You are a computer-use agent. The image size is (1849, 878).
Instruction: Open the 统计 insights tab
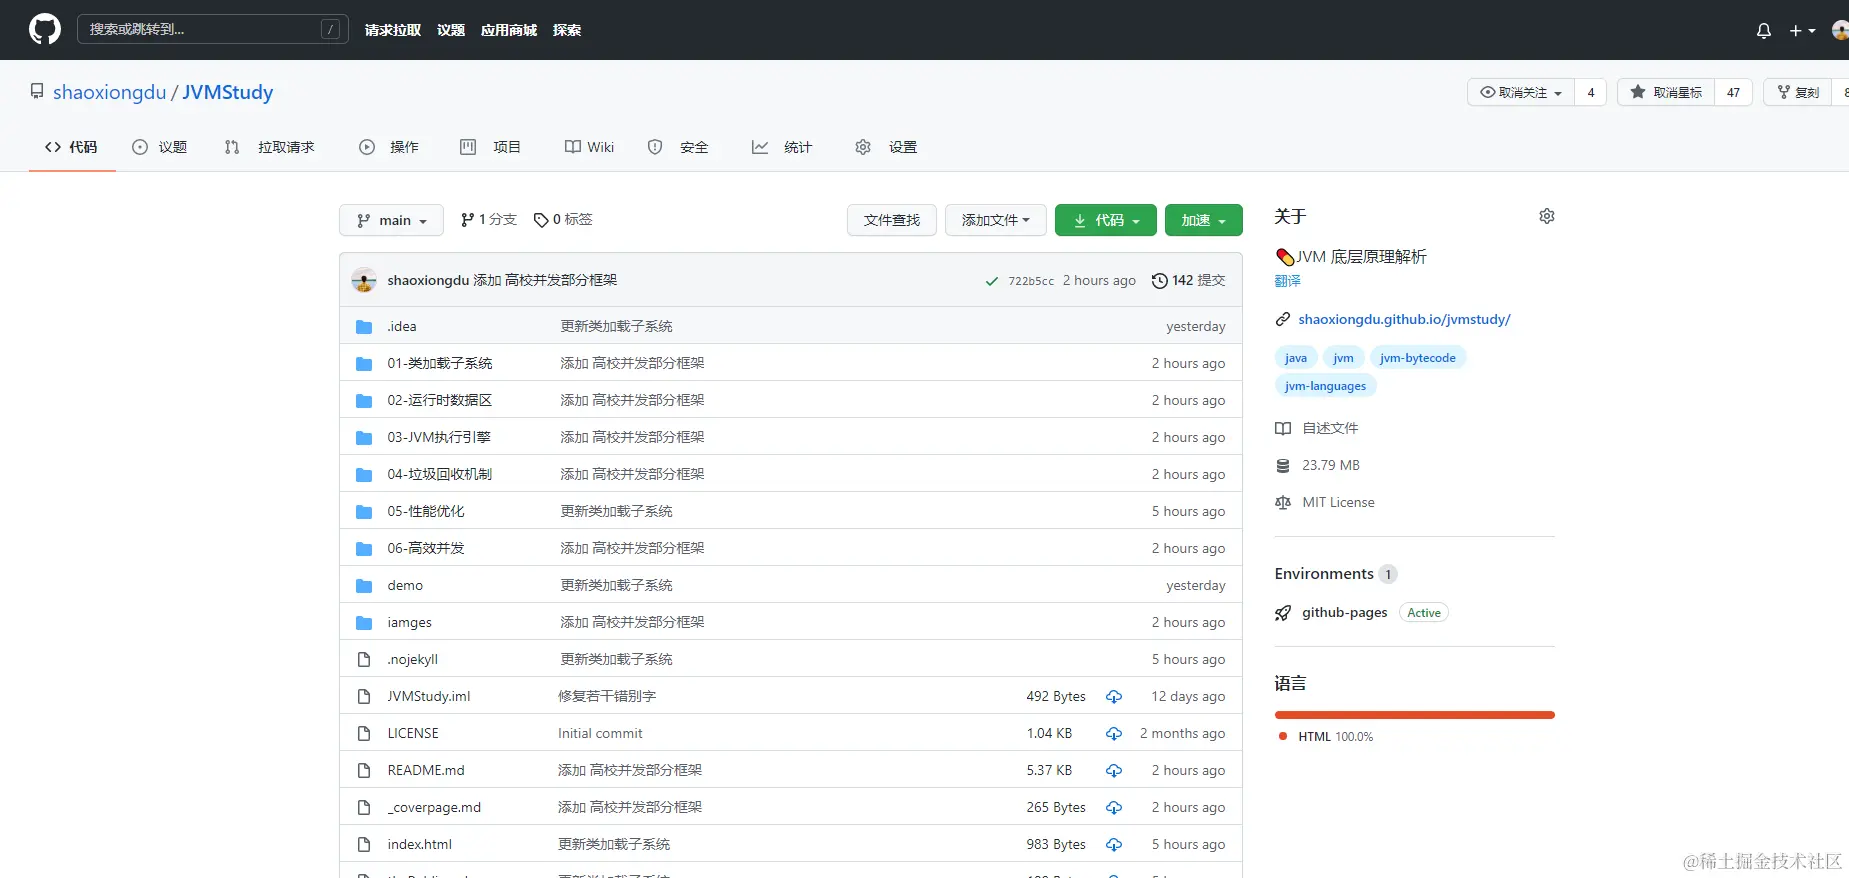point(782,147)
